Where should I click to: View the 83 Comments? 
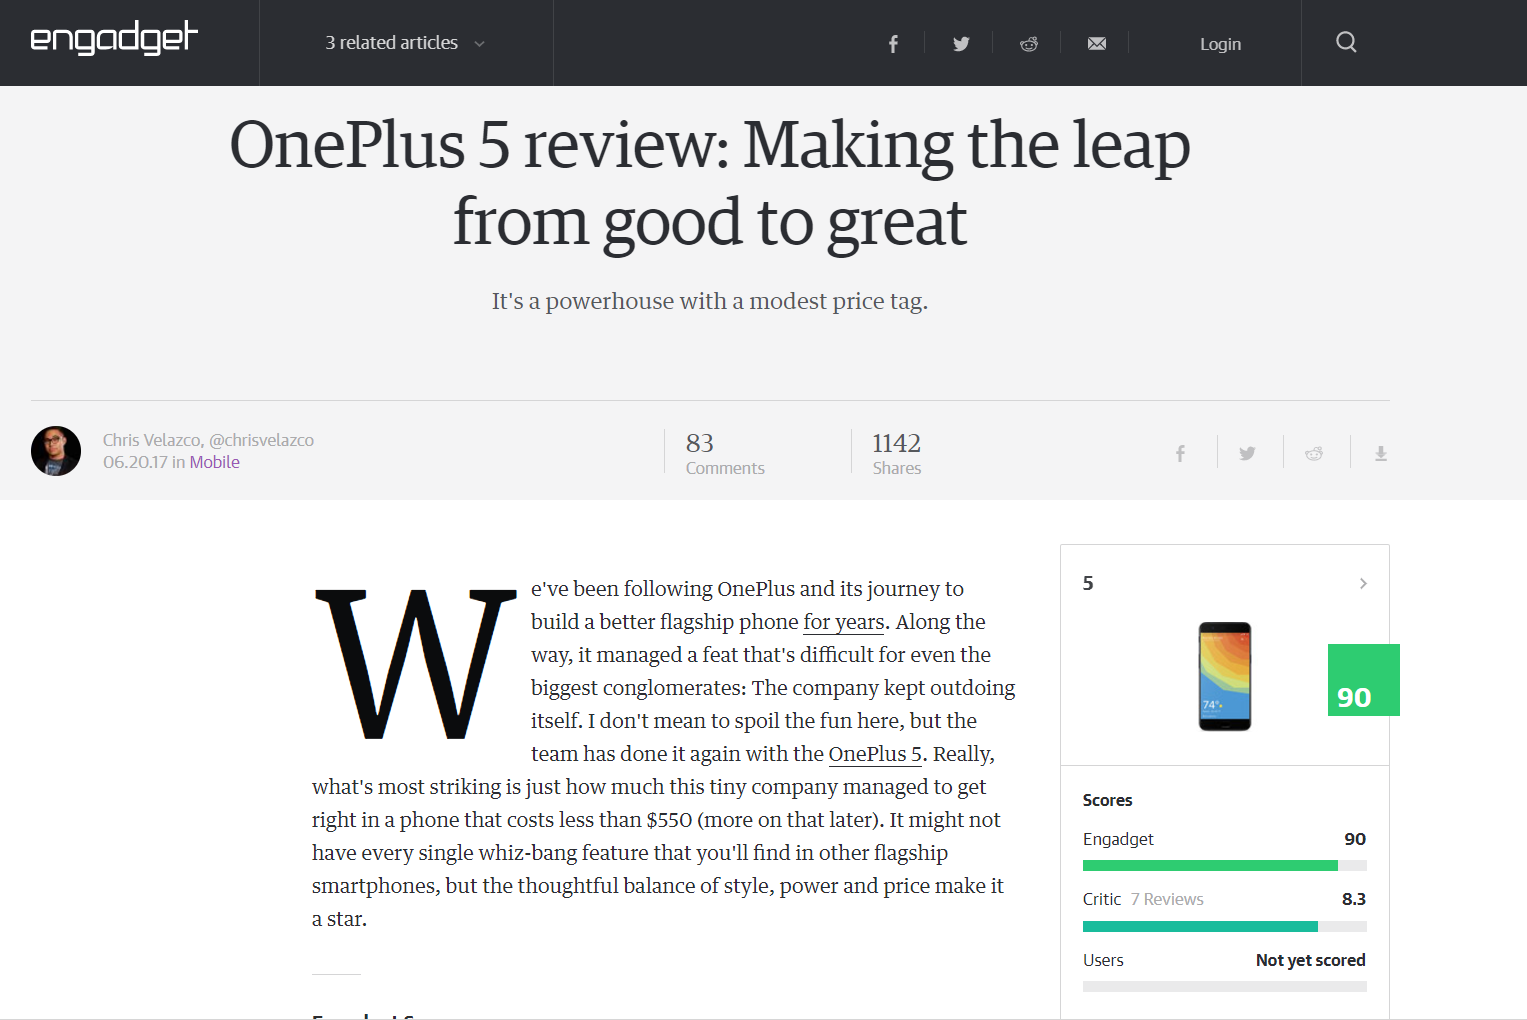tap(725, 453)
